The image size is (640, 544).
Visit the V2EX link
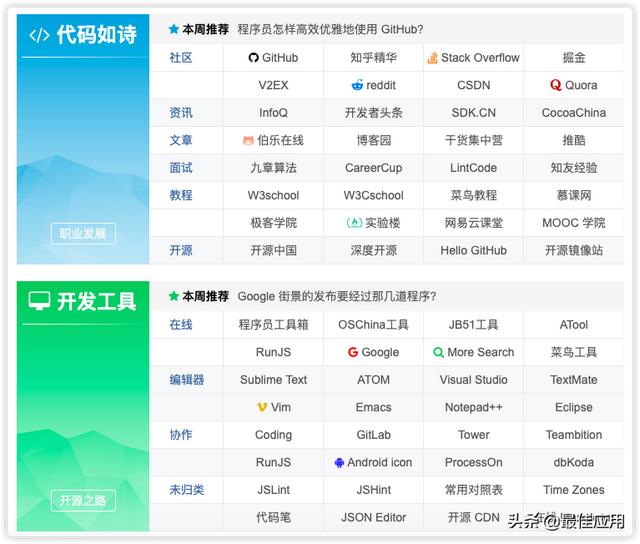tap(273, 85)
